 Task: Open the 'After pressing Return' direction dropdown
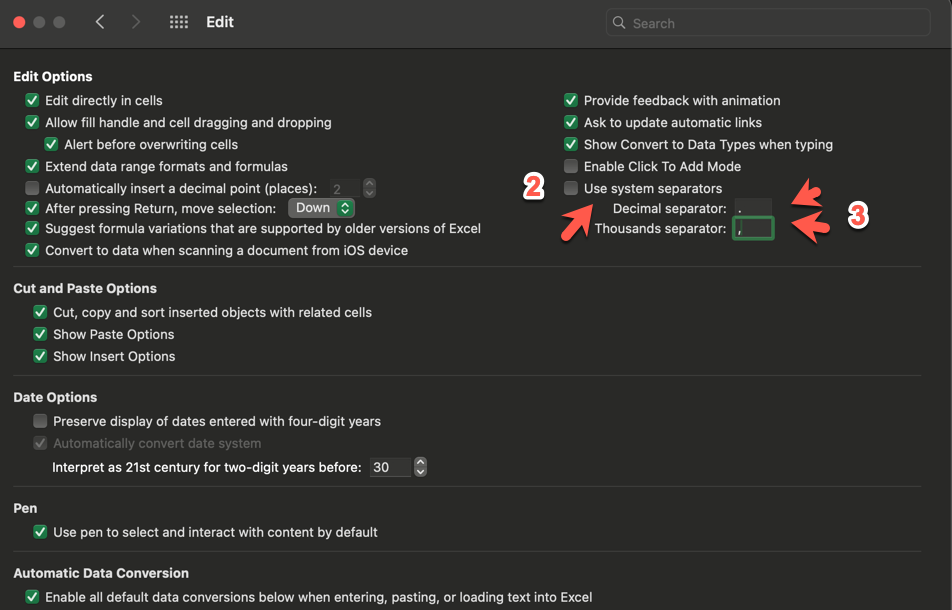pos(320,207)
